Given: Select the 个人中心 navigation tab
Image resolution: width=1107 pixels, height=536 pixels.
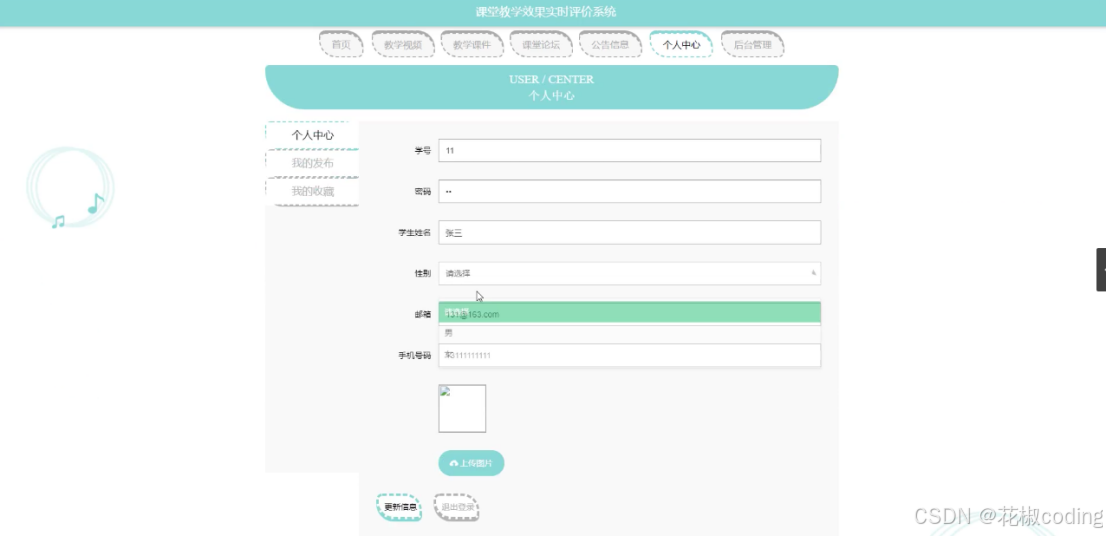Looking at the screenshot, I should (x=681, y=44).
